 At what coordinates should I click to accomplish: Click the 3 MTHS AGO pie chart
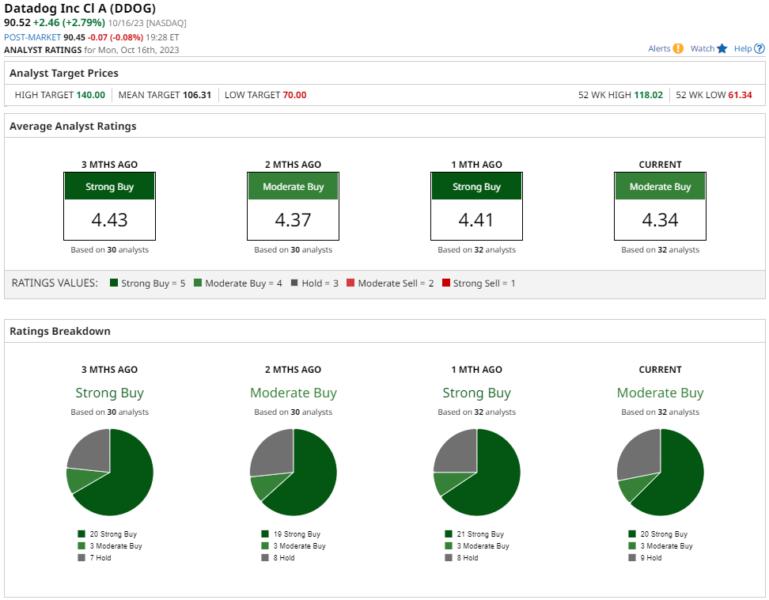pyautogui.click(x=110, y=472)
